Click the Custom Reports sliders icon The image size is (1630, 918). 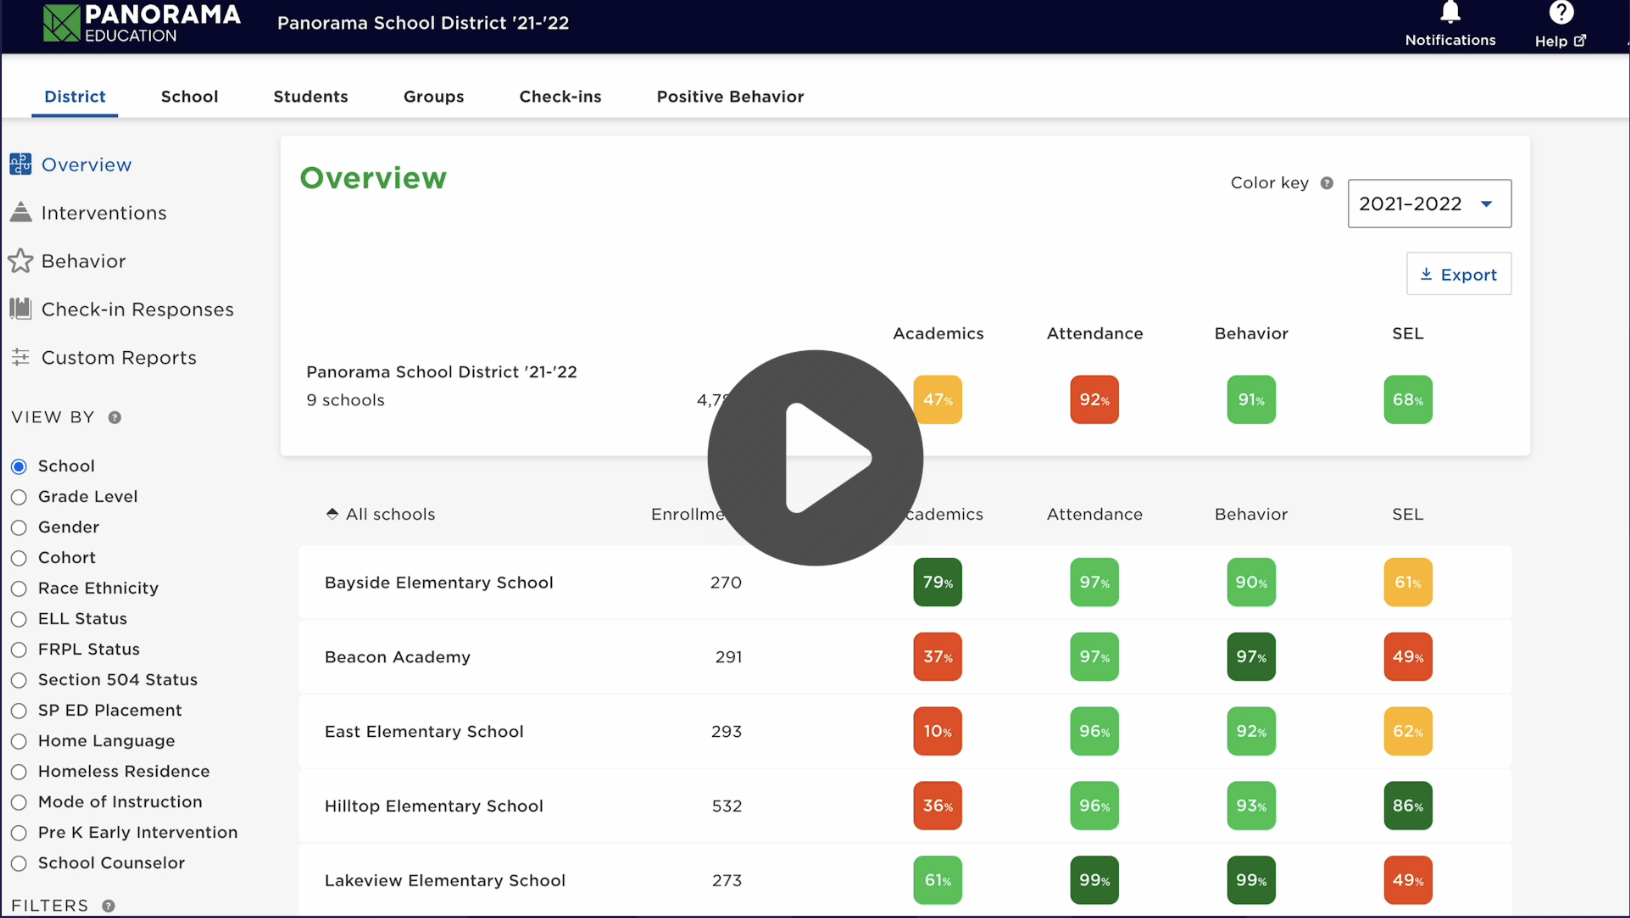20,357
